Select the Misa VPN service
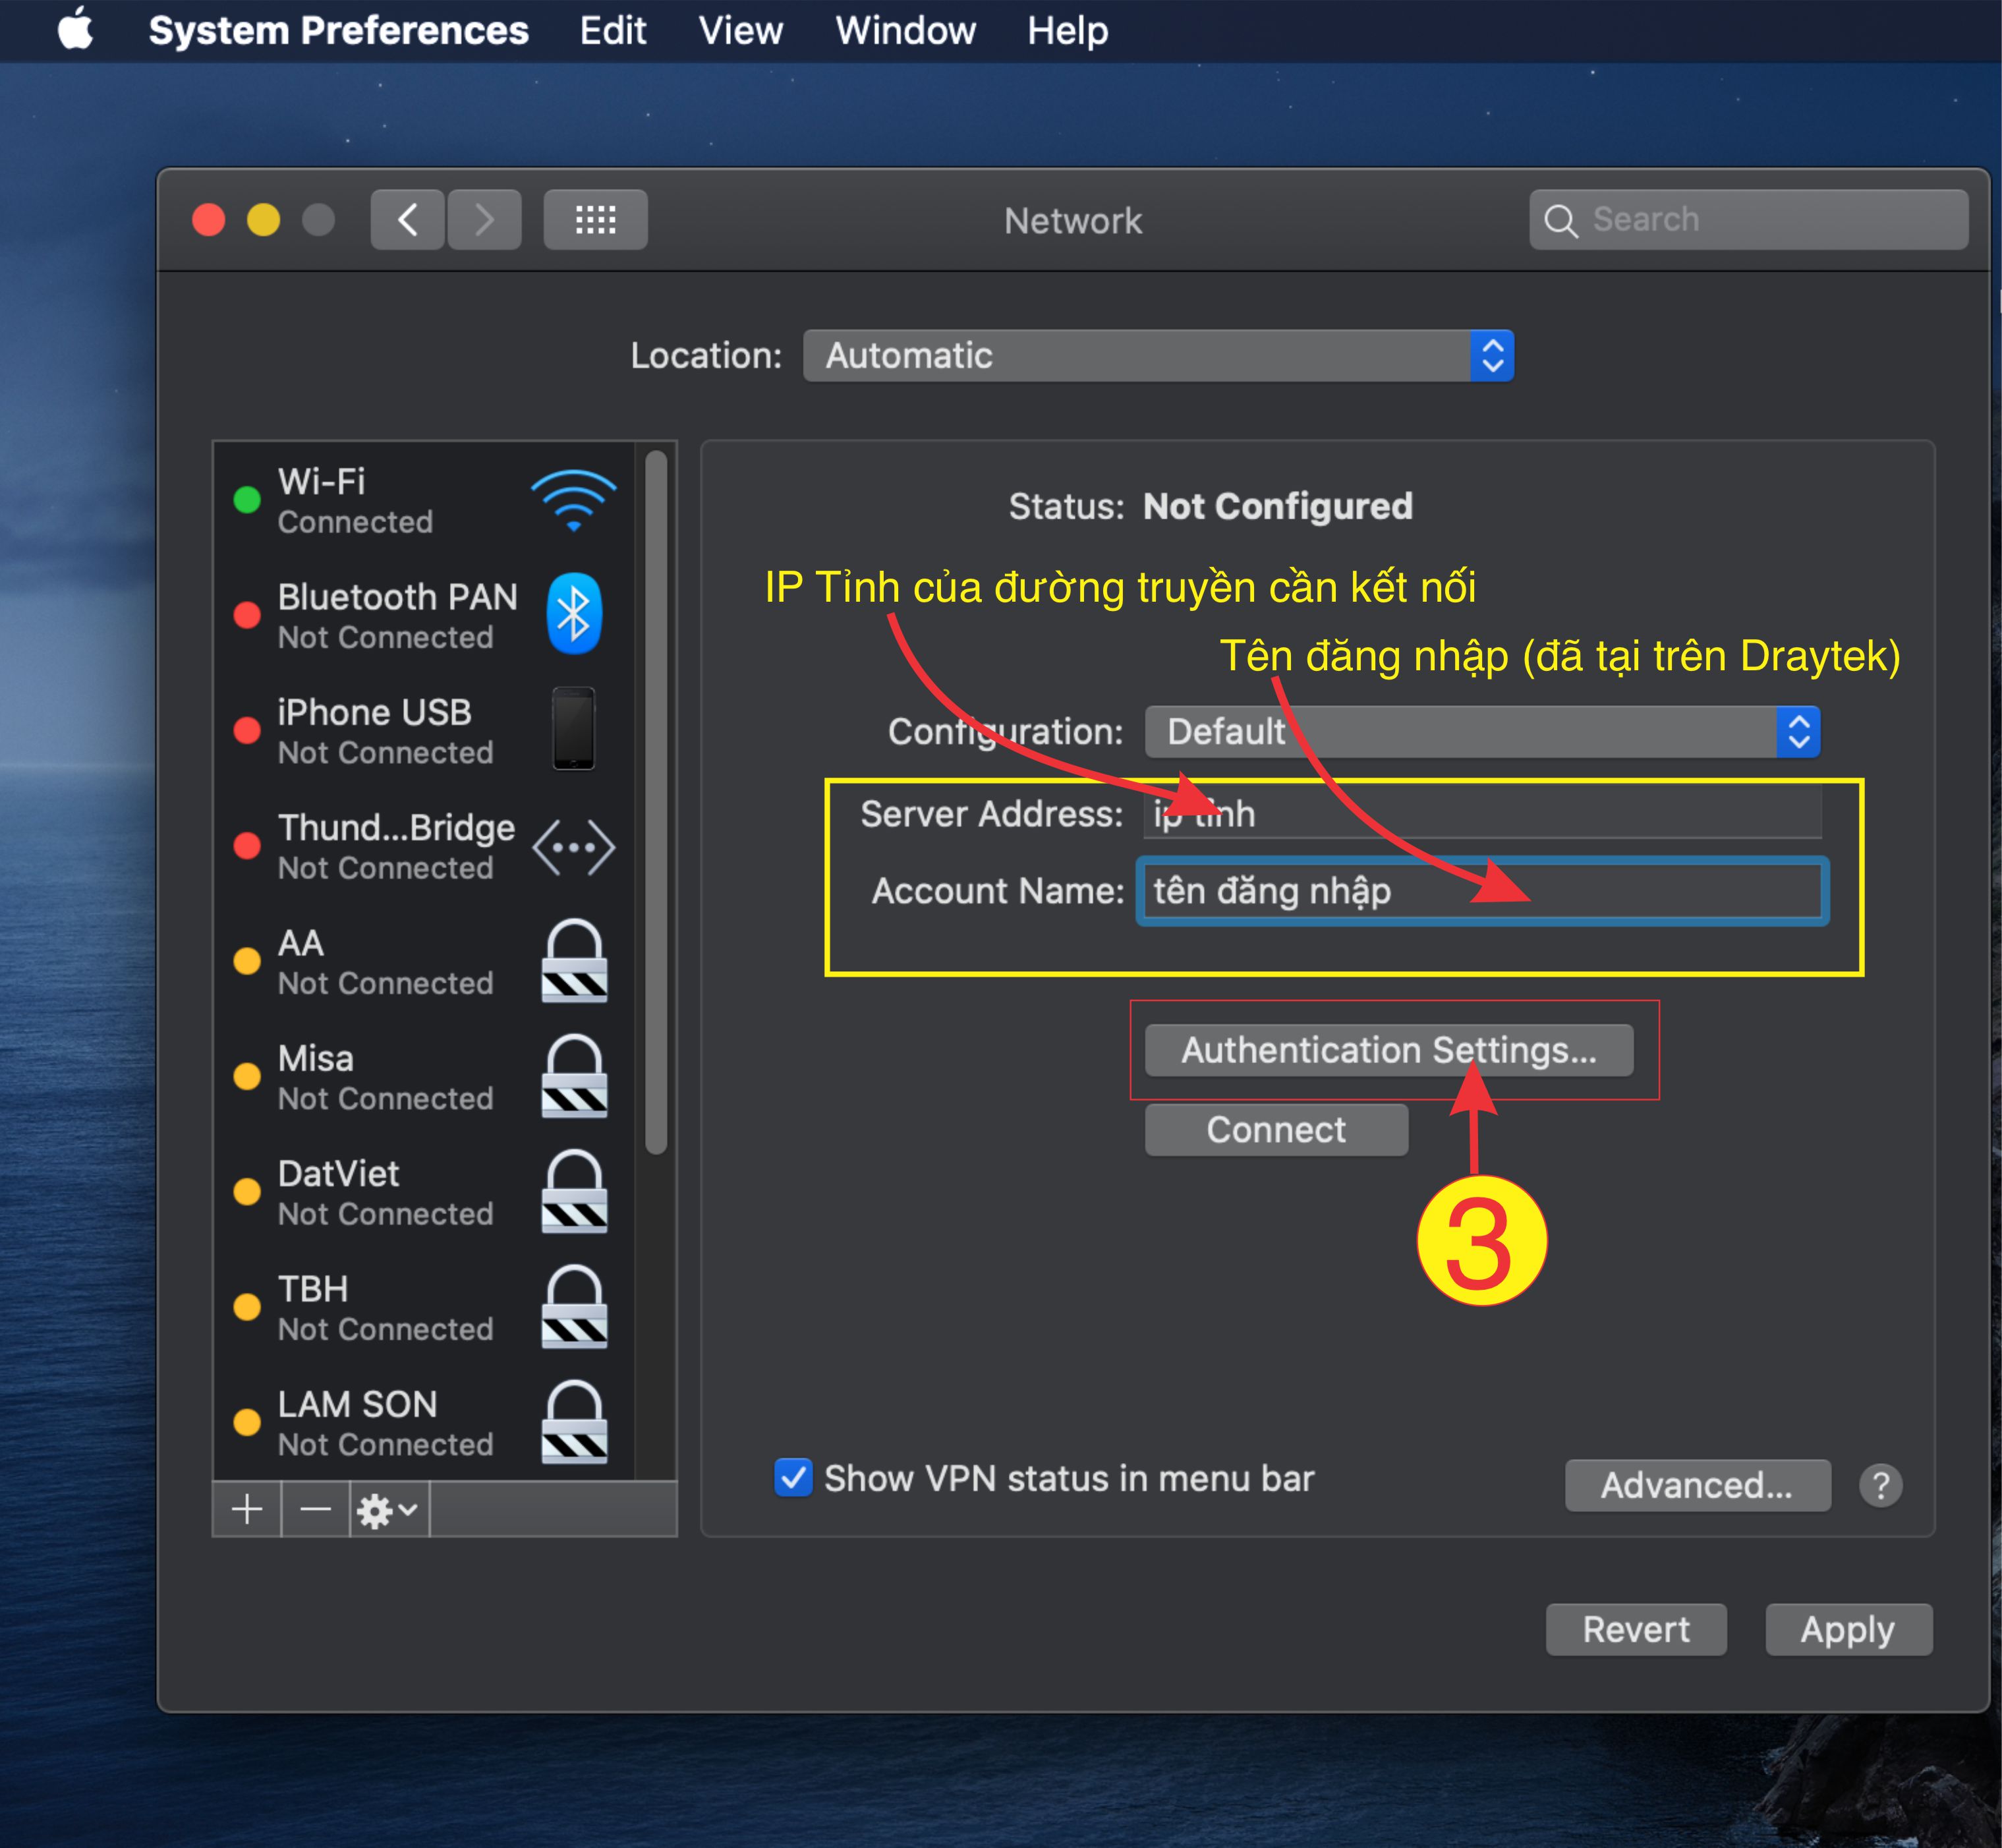Image resolution: width=2002 pixels, height=1848 pixels. (424, 1076)
